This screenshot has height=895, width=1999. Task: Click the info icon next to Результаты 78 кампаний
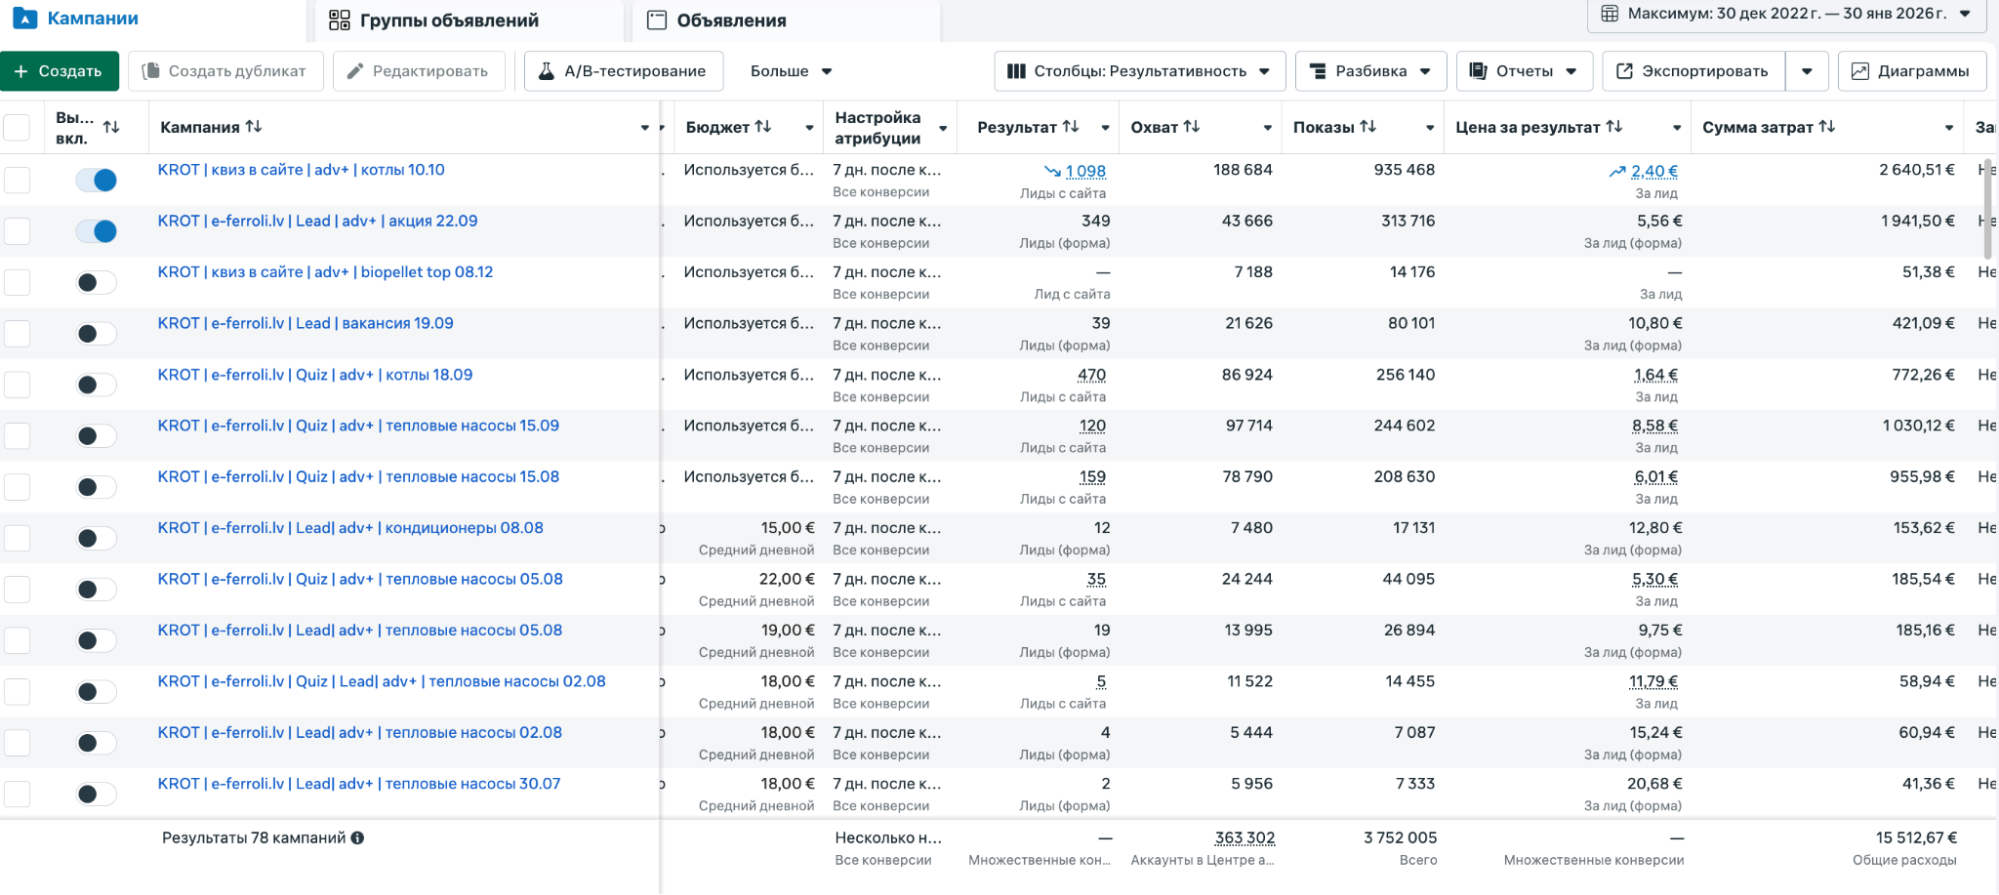[358, 838]
